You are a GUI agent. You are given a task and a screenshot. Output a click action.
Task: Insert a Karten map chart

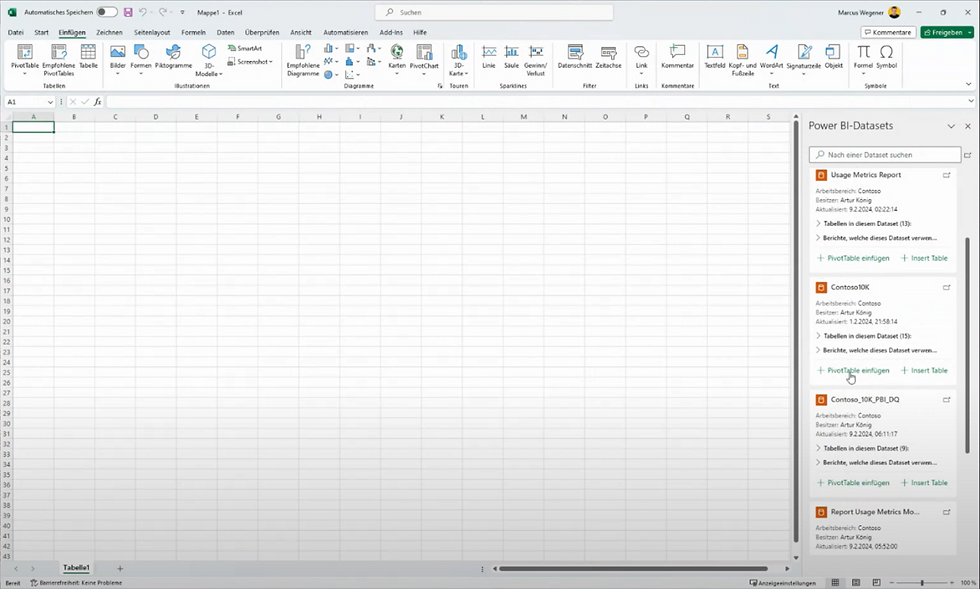397,59
